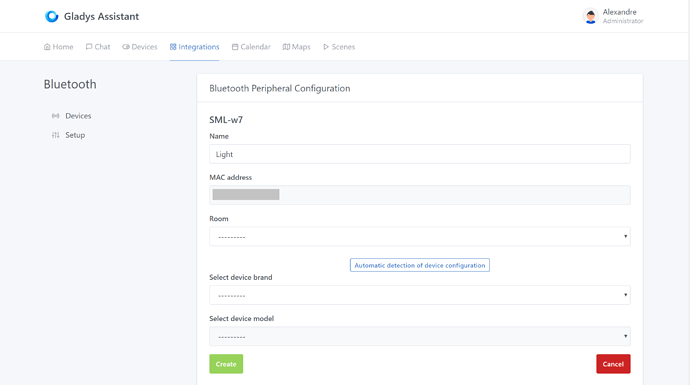Click the Calendar icon in navigation
690x385 pixels.
tap(235, 47)
